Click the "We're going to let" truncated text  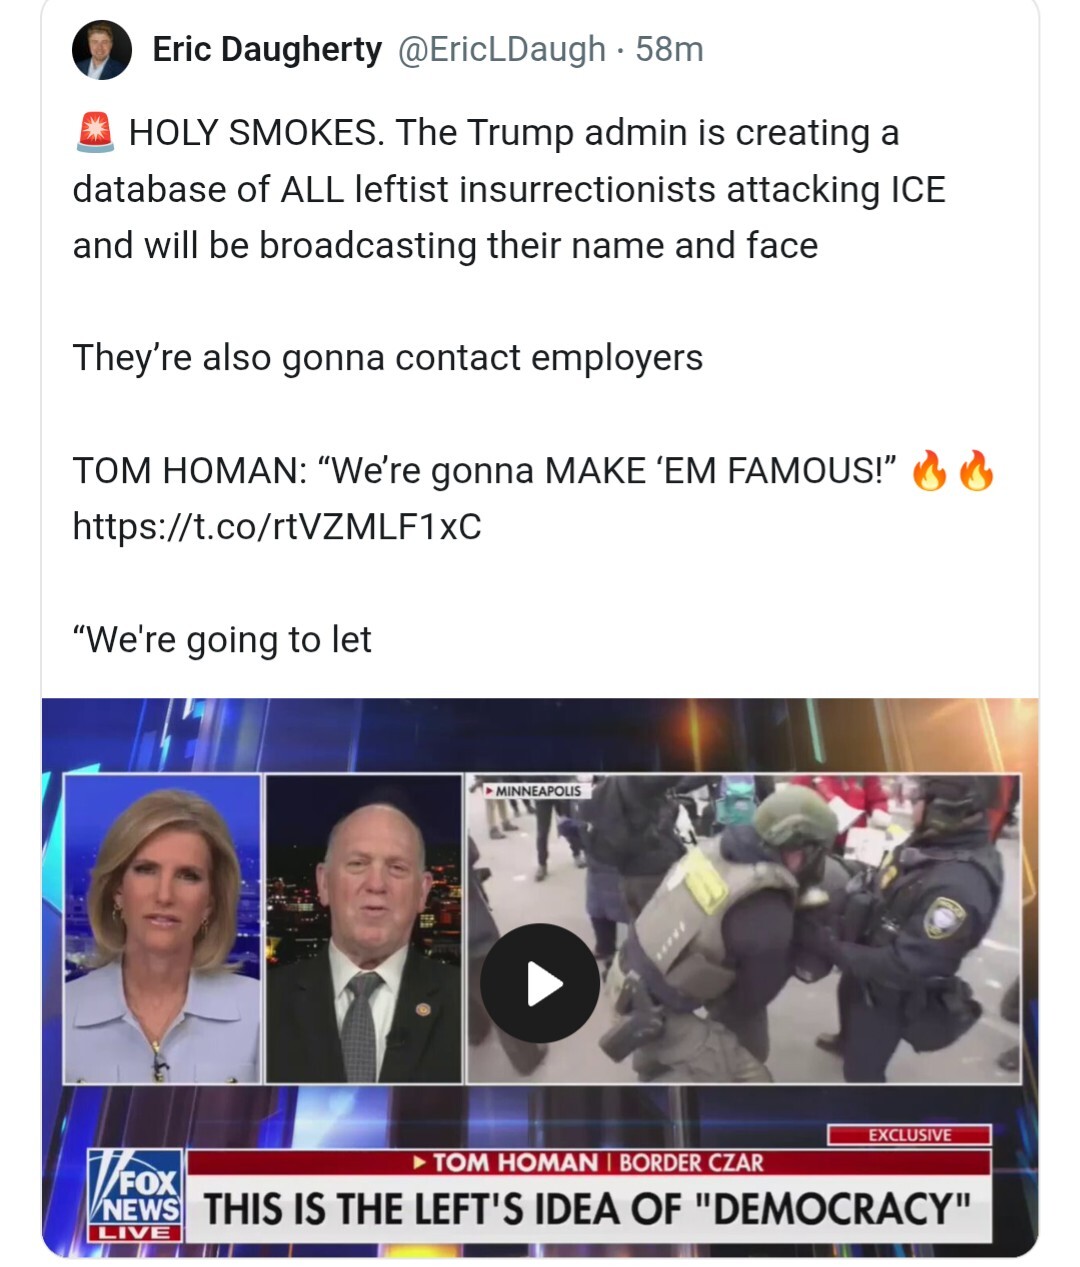[x=222, y=639]
